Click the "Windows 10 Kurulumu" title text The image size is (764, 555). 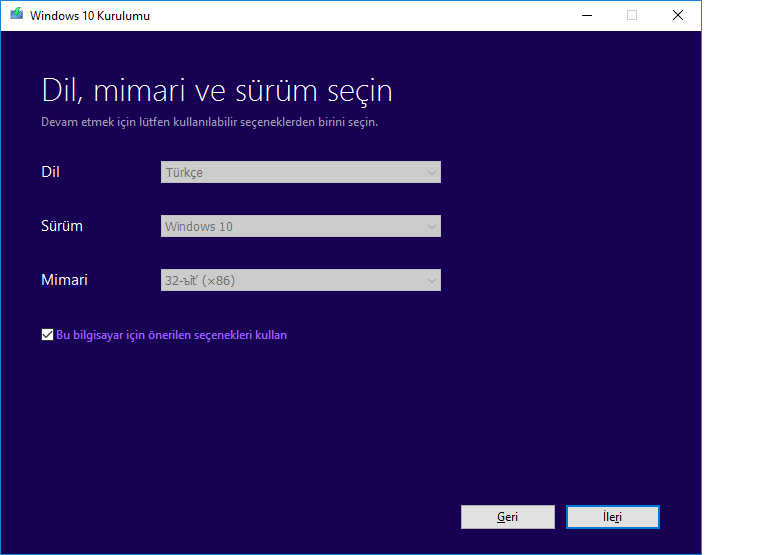pos(90,16)
